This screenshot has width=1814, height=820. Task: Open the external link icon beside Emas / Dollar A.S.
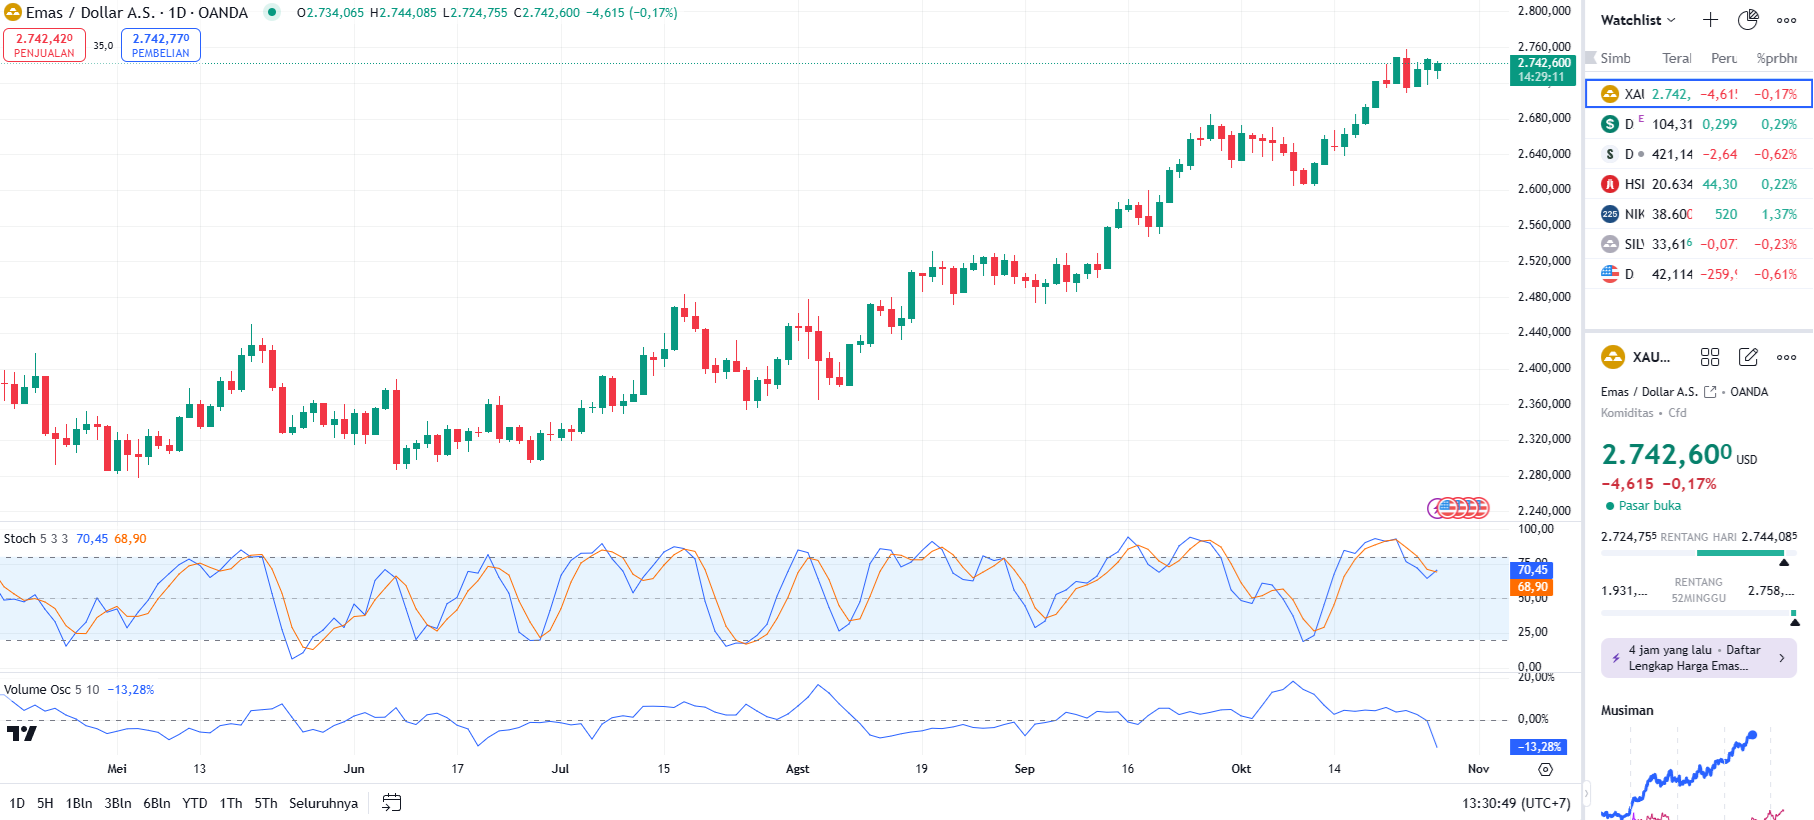(x=1710, y=392)
